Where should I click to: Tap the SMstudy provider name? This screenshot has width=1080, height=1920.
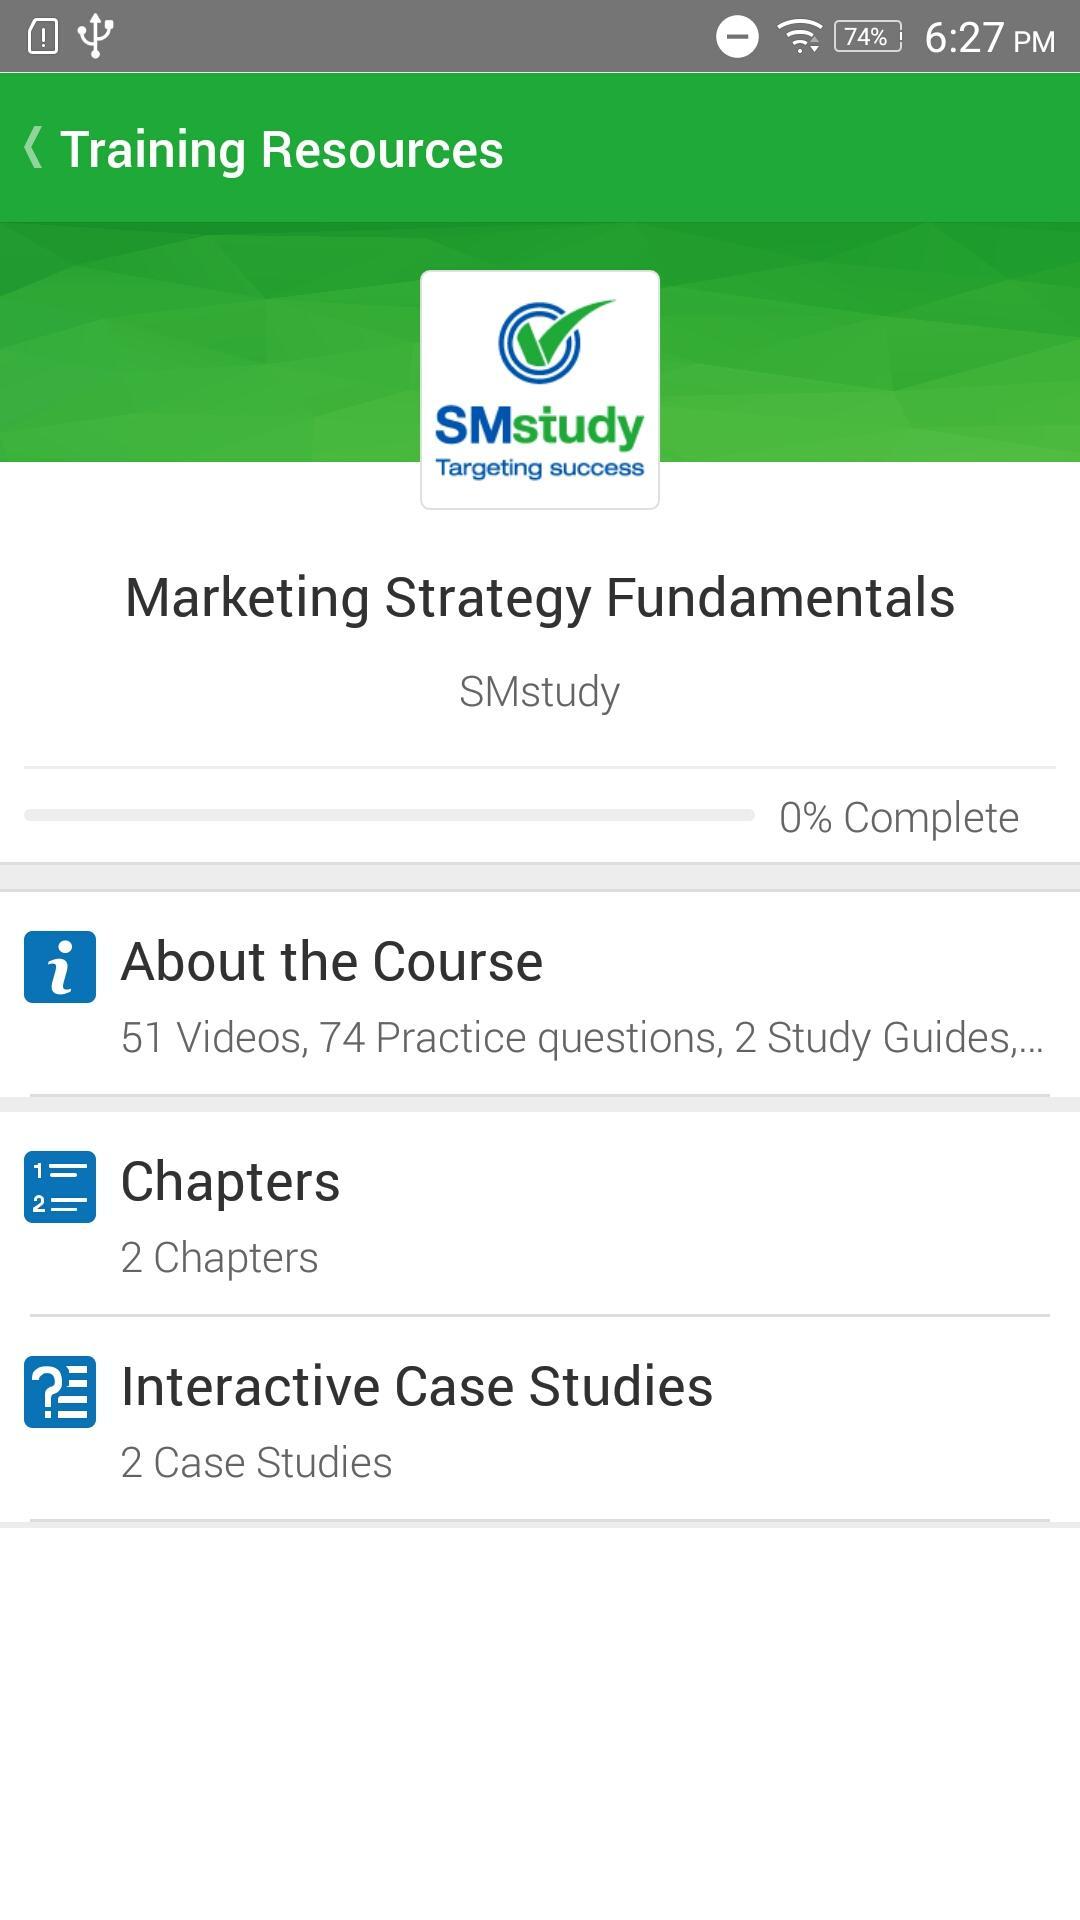coord(540,692)
